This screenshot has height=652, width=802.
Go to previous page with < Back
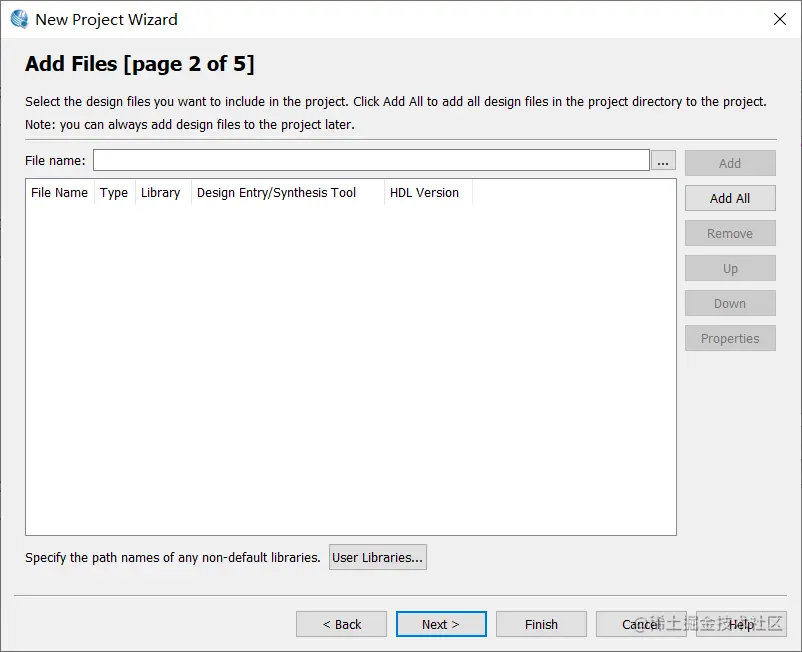(x=341, y=624)
